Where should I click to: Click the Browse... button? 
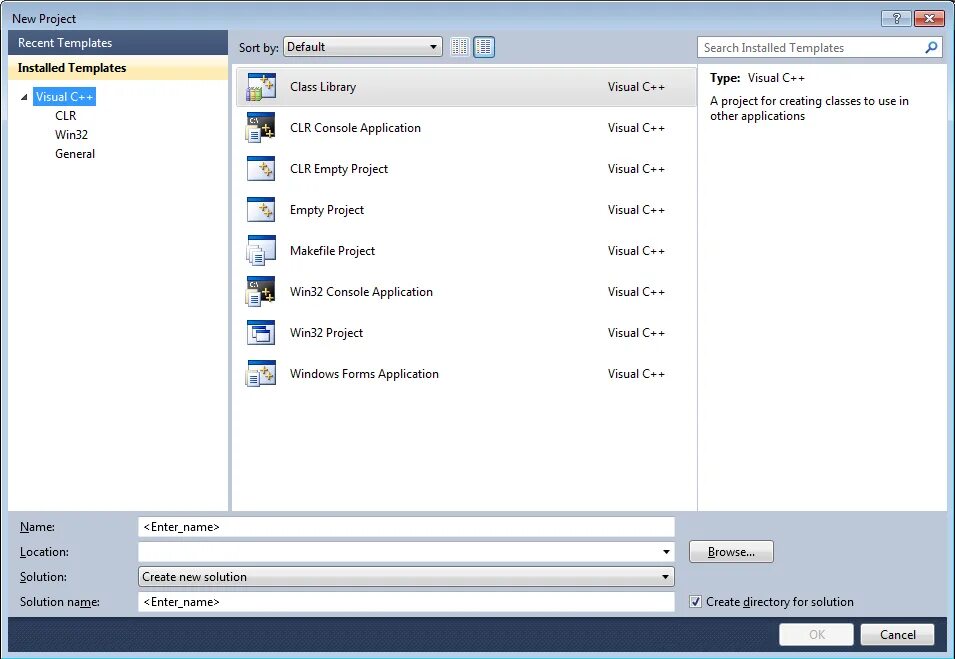(731, 552)
